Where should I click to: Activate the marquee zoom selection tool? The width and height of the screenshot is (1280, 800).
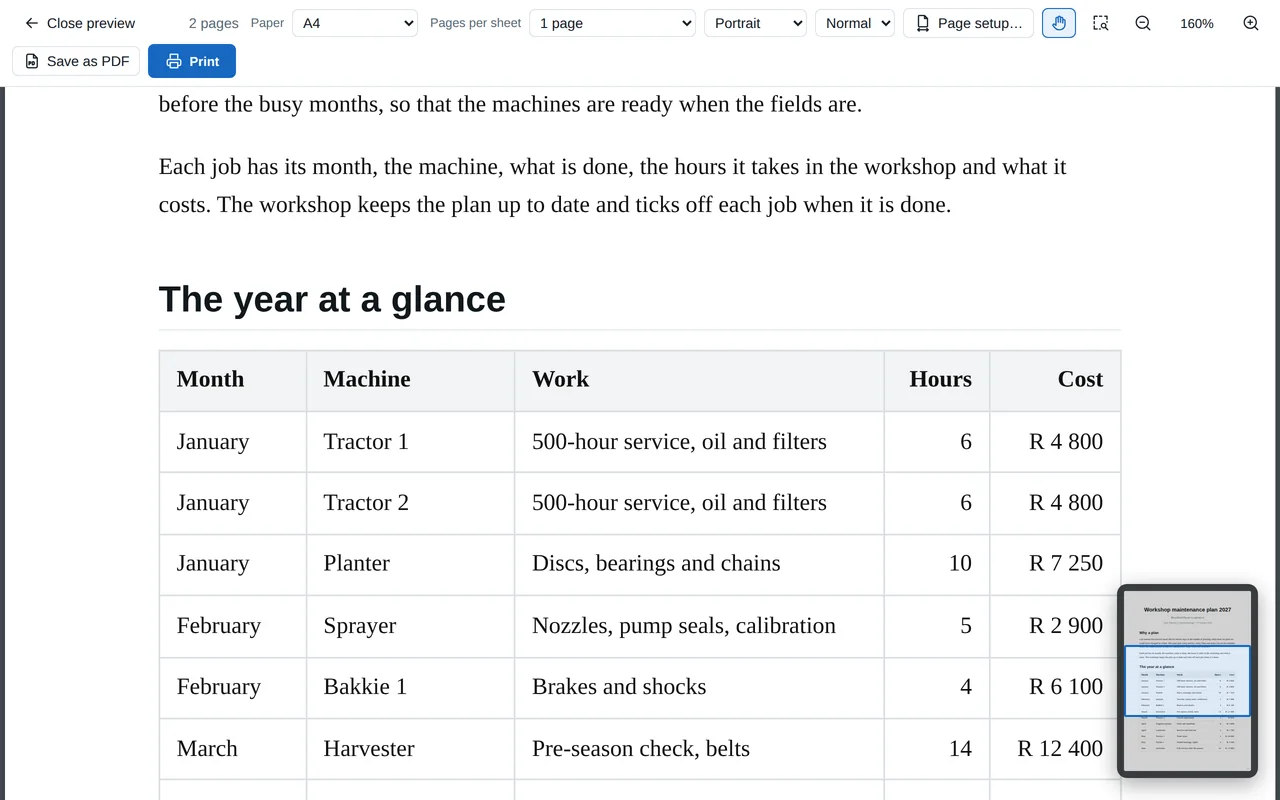pyautogui.click(x=1101, y=23)
